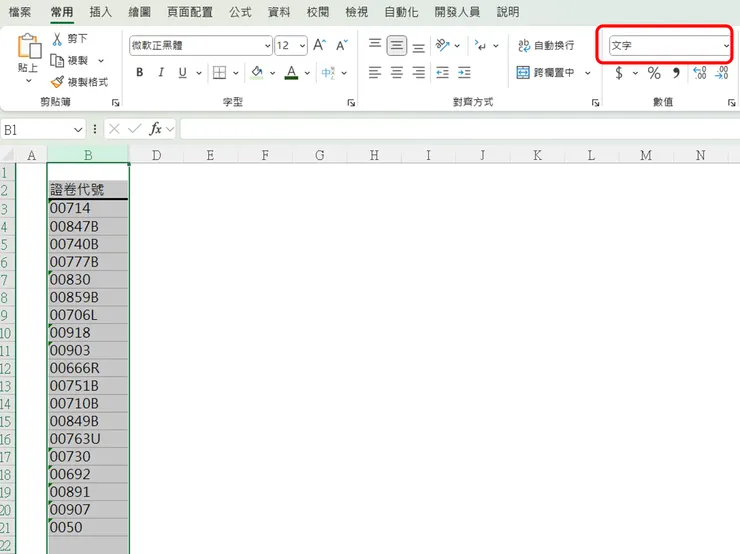Select cell containing 00847B
Viewport: 740px width, 554px height.
click(x=88, y=227)
